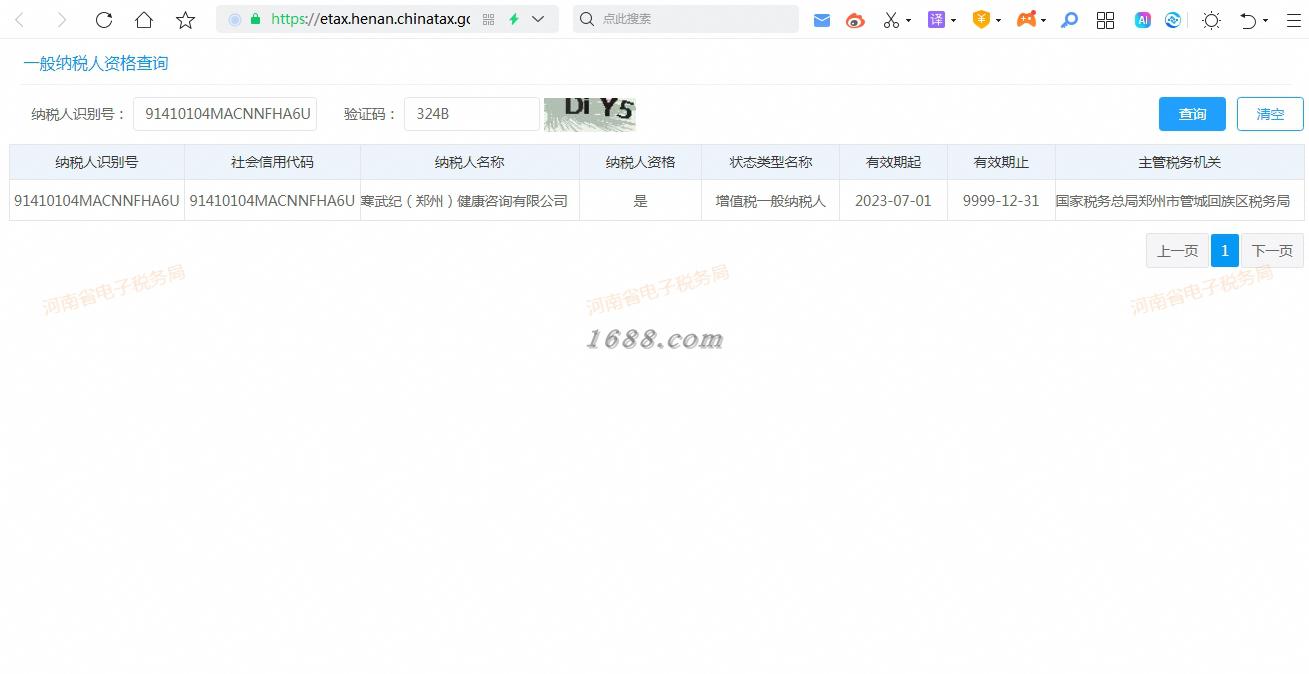
Task: Select page 1 in pagination
Action: (x=1225, y=251)
